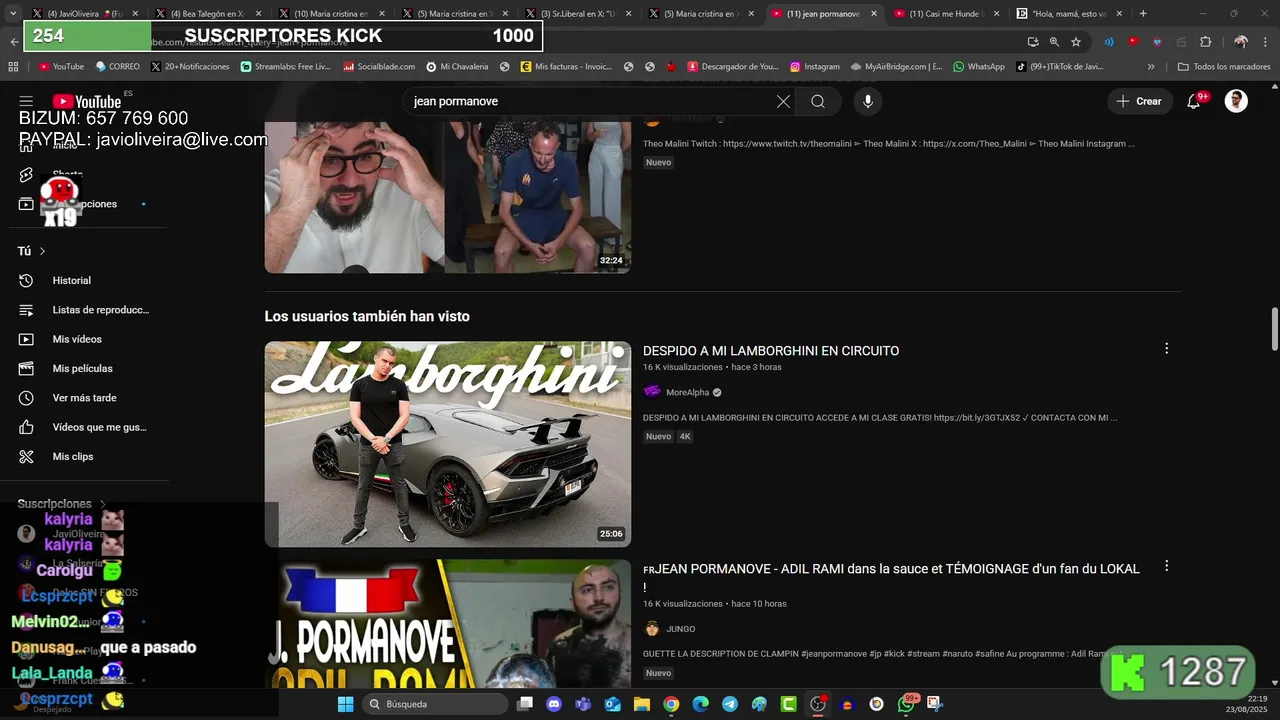
Task: Open the Chrome extensions puzzle icon
Action: click(x=1205, y=42)
